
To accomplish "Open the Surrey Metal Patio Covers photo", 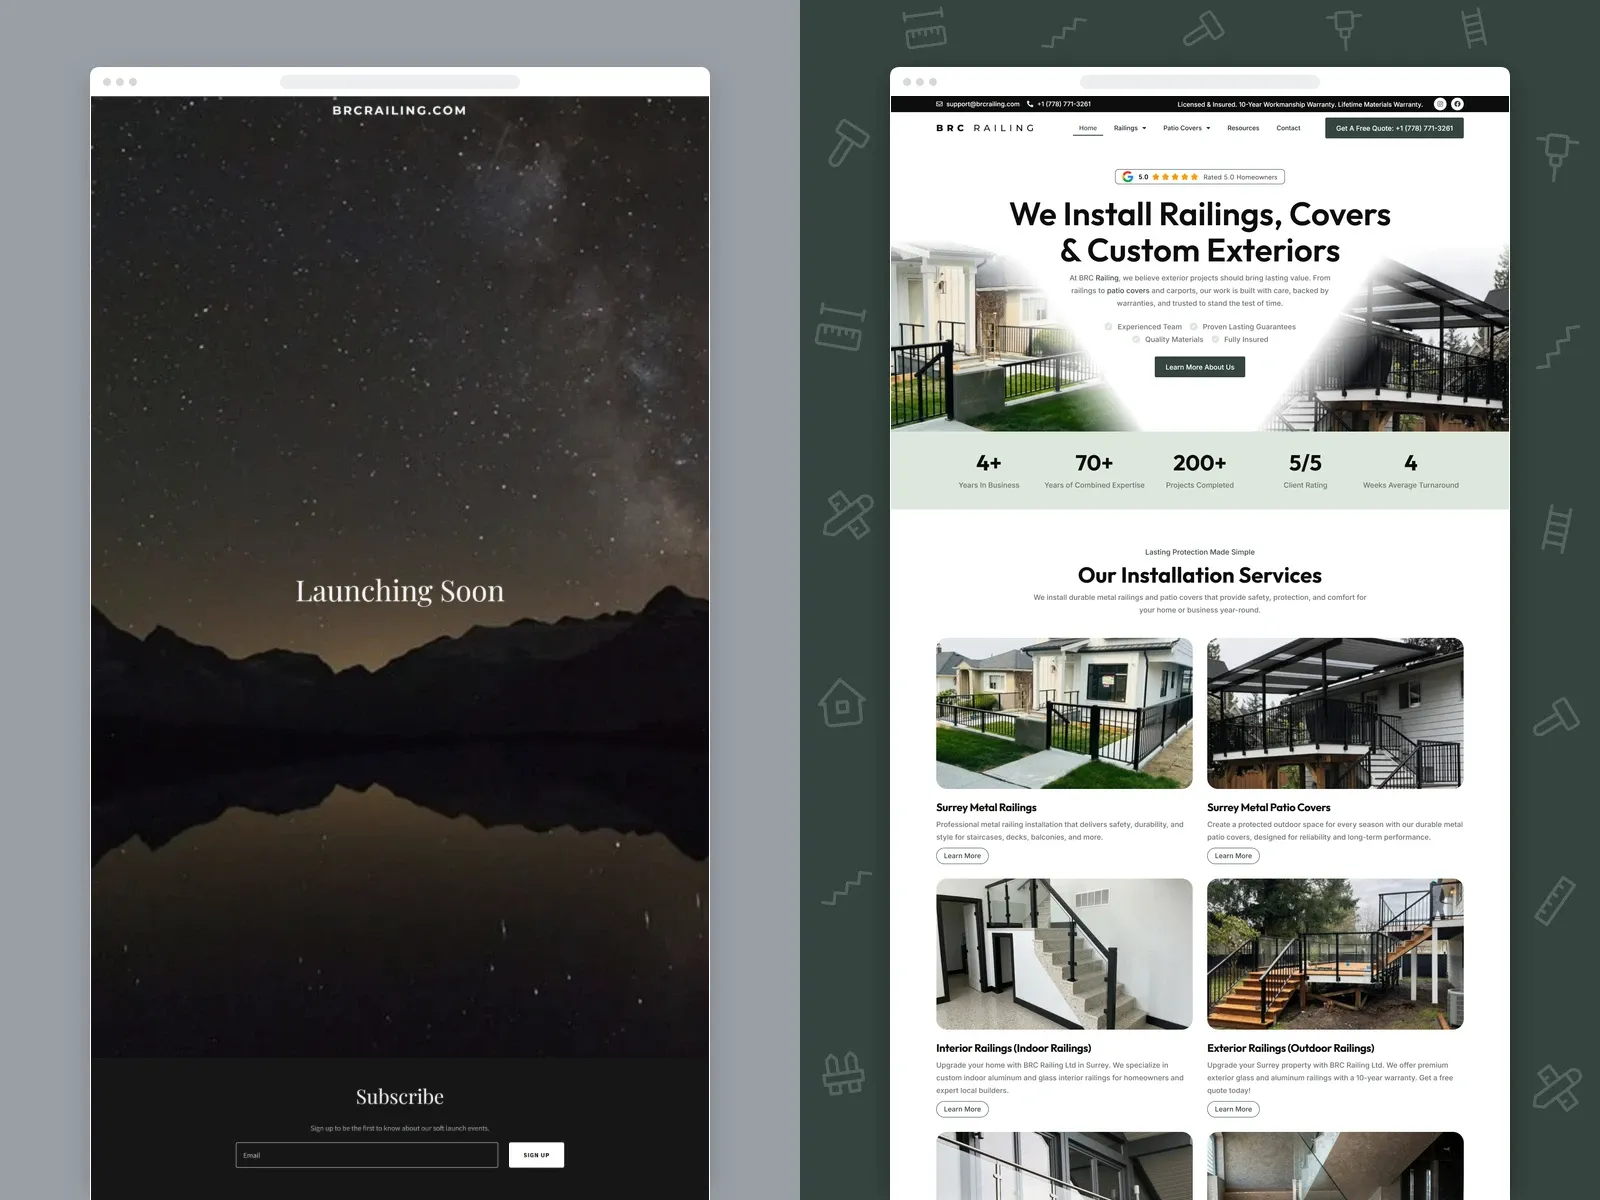I will coord(1335,714).
